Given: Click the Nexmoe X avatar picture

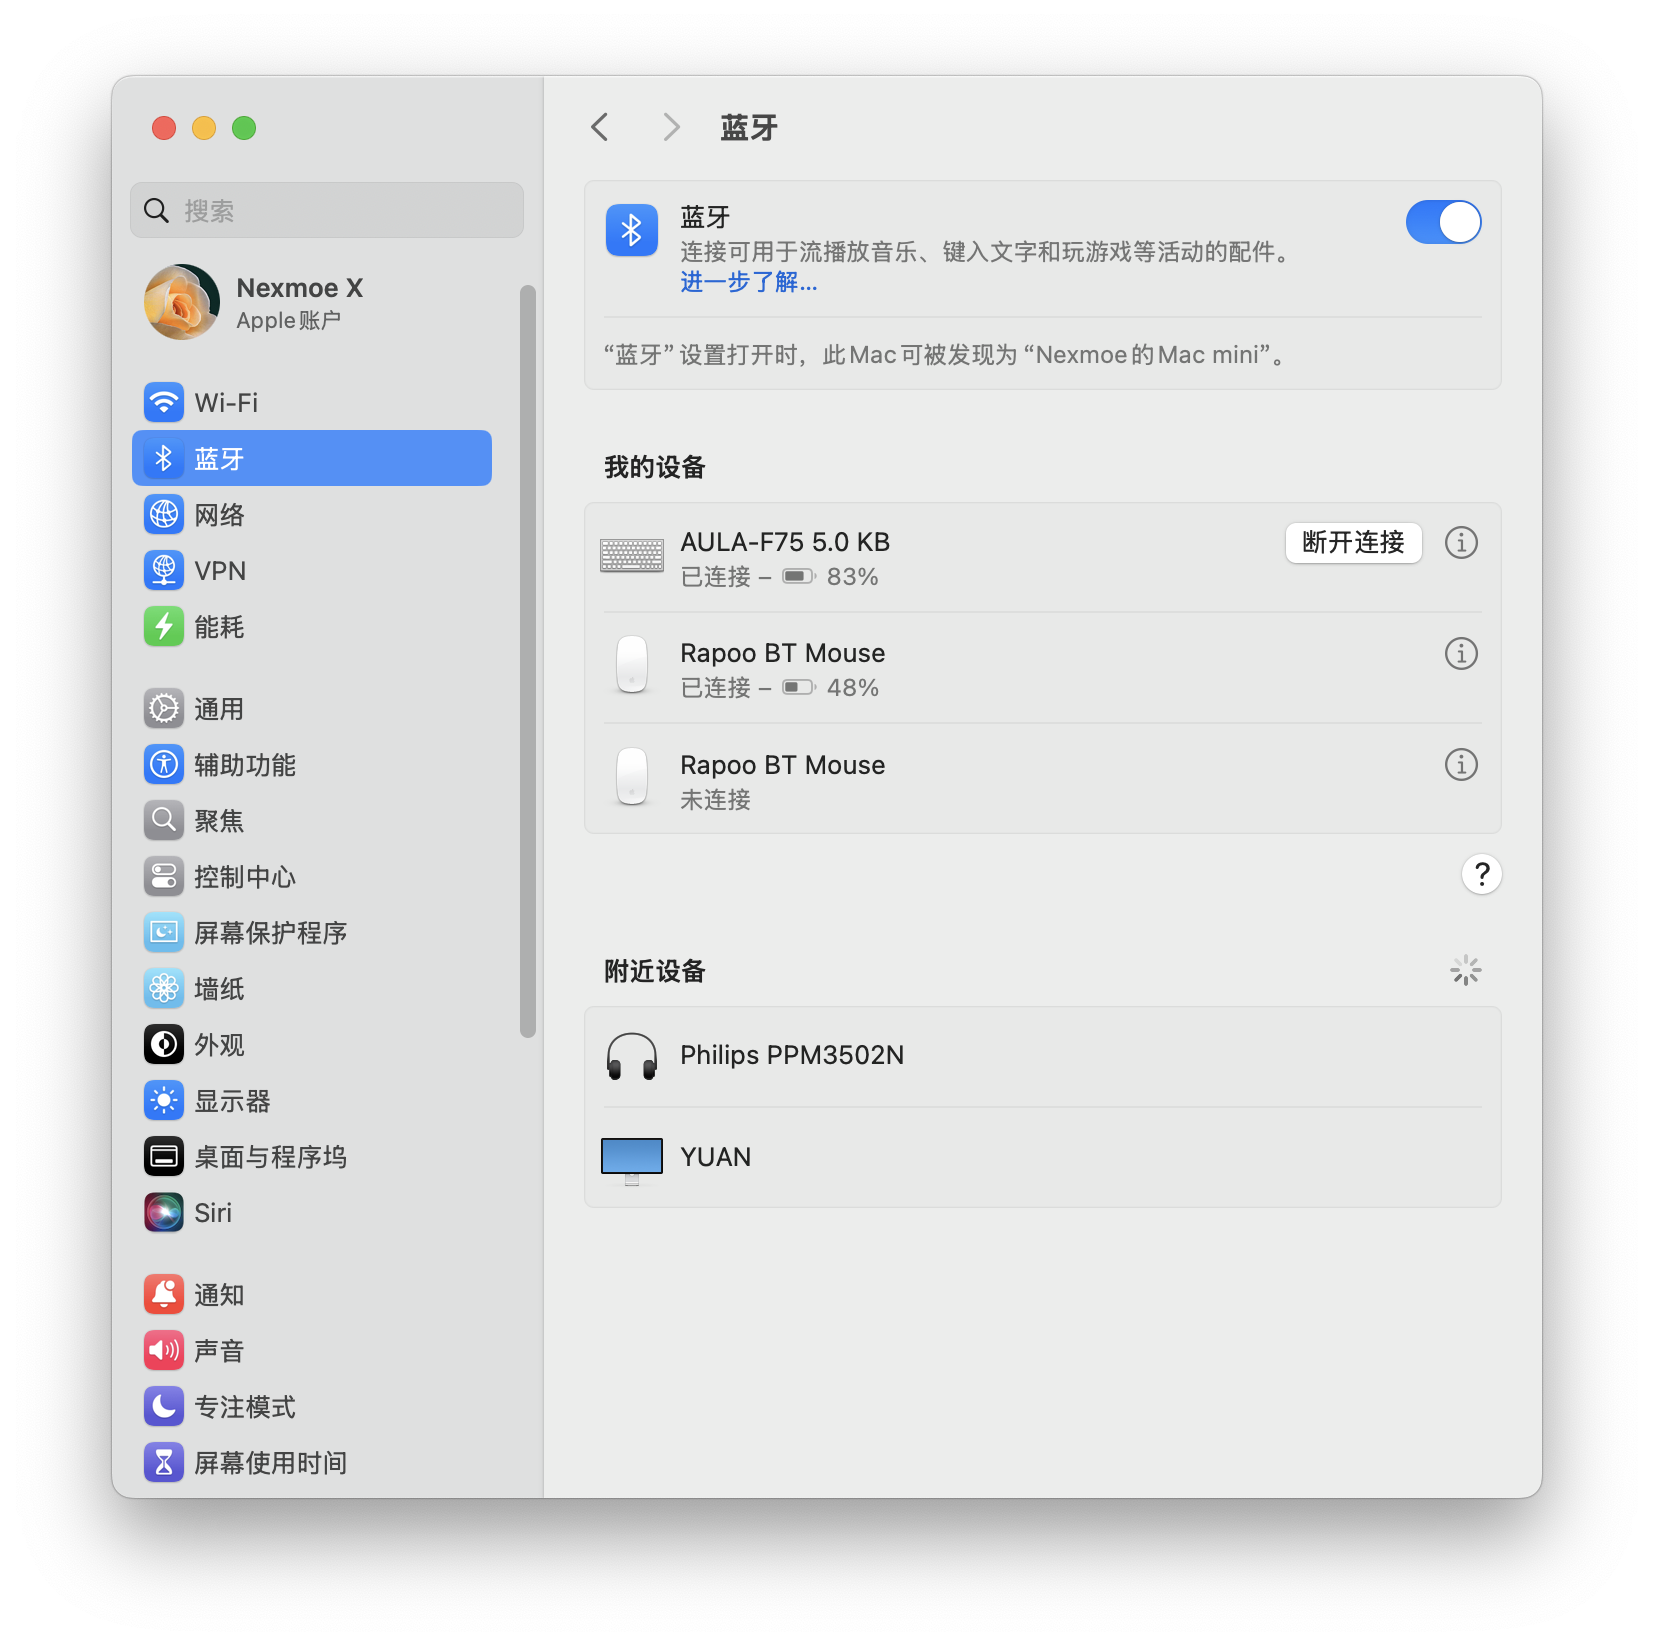Looking at the screenshot, I should 182,302.
